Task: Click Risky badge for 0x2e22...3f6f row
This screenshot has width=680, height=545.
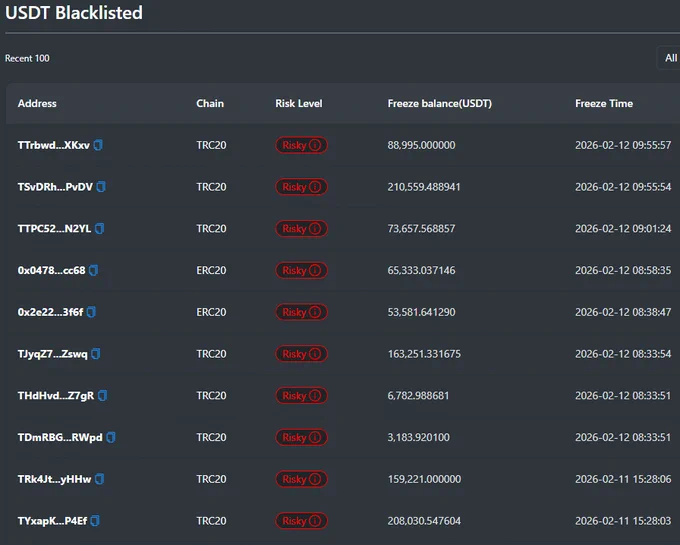Action: pos(301,312)
